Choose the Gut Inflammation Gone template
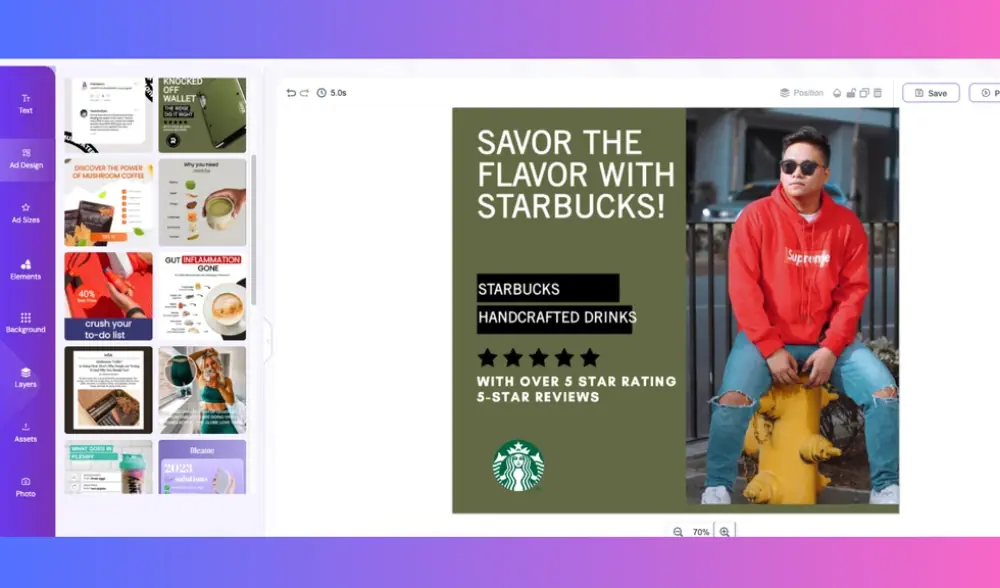The width and height of the screenshot is (1000, 588). 202,296
